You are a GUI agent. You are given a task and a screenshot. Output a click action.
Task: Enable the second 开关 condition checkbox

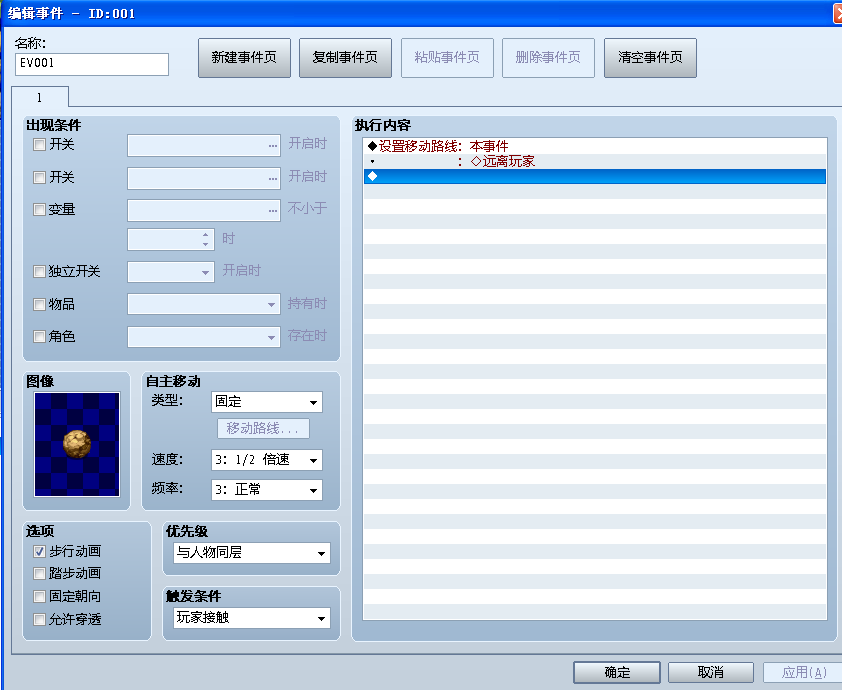pos(39,177)
